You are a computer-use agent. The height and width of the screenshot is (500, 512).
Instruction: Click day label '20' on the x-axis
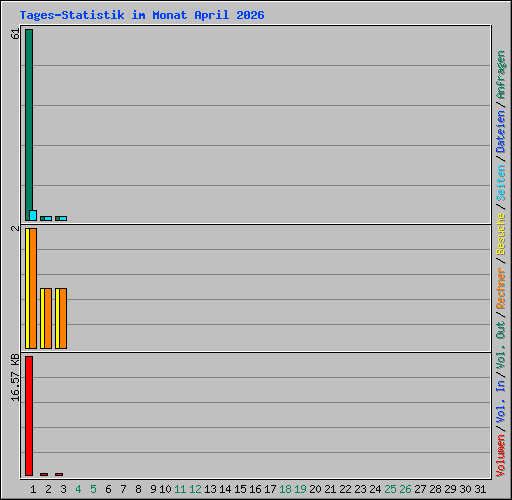(x=315, y=489)
